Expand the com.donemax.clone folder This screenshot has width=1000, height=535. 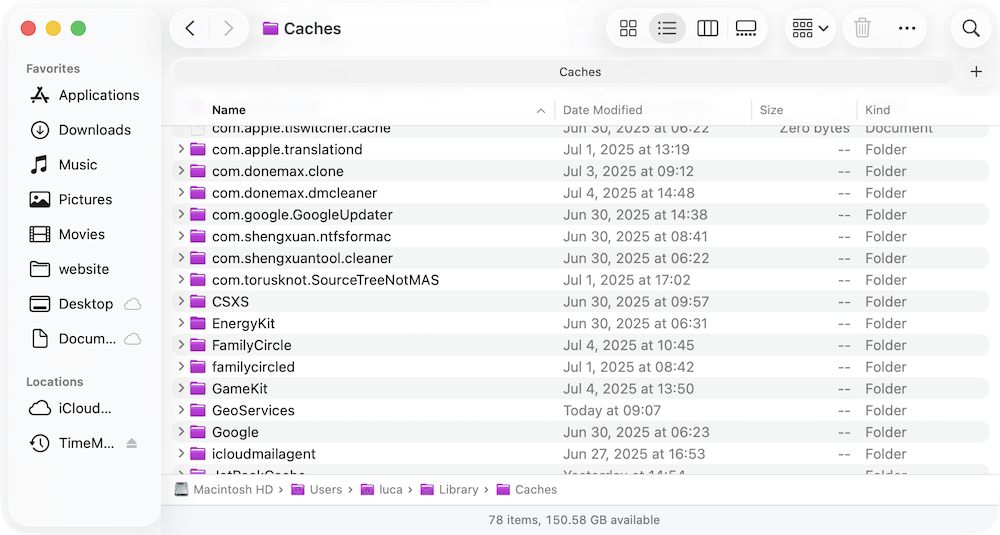(x=181, y=171)
